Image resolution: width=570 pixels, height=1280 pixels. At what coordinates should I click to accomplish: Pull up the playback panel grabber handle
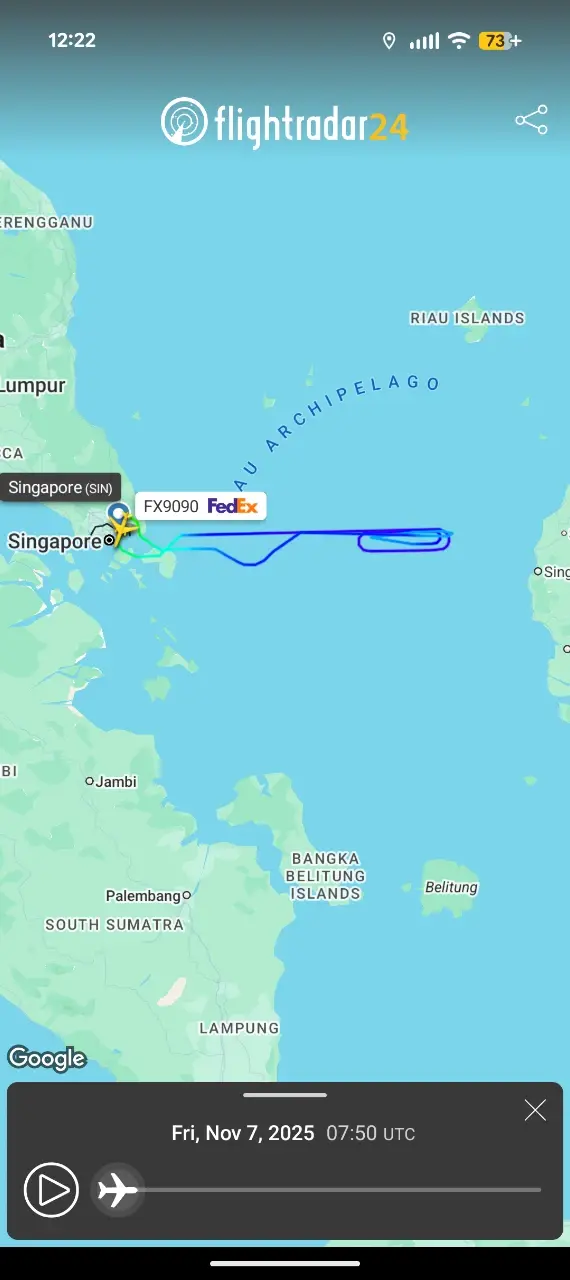tap(285, 1095)
